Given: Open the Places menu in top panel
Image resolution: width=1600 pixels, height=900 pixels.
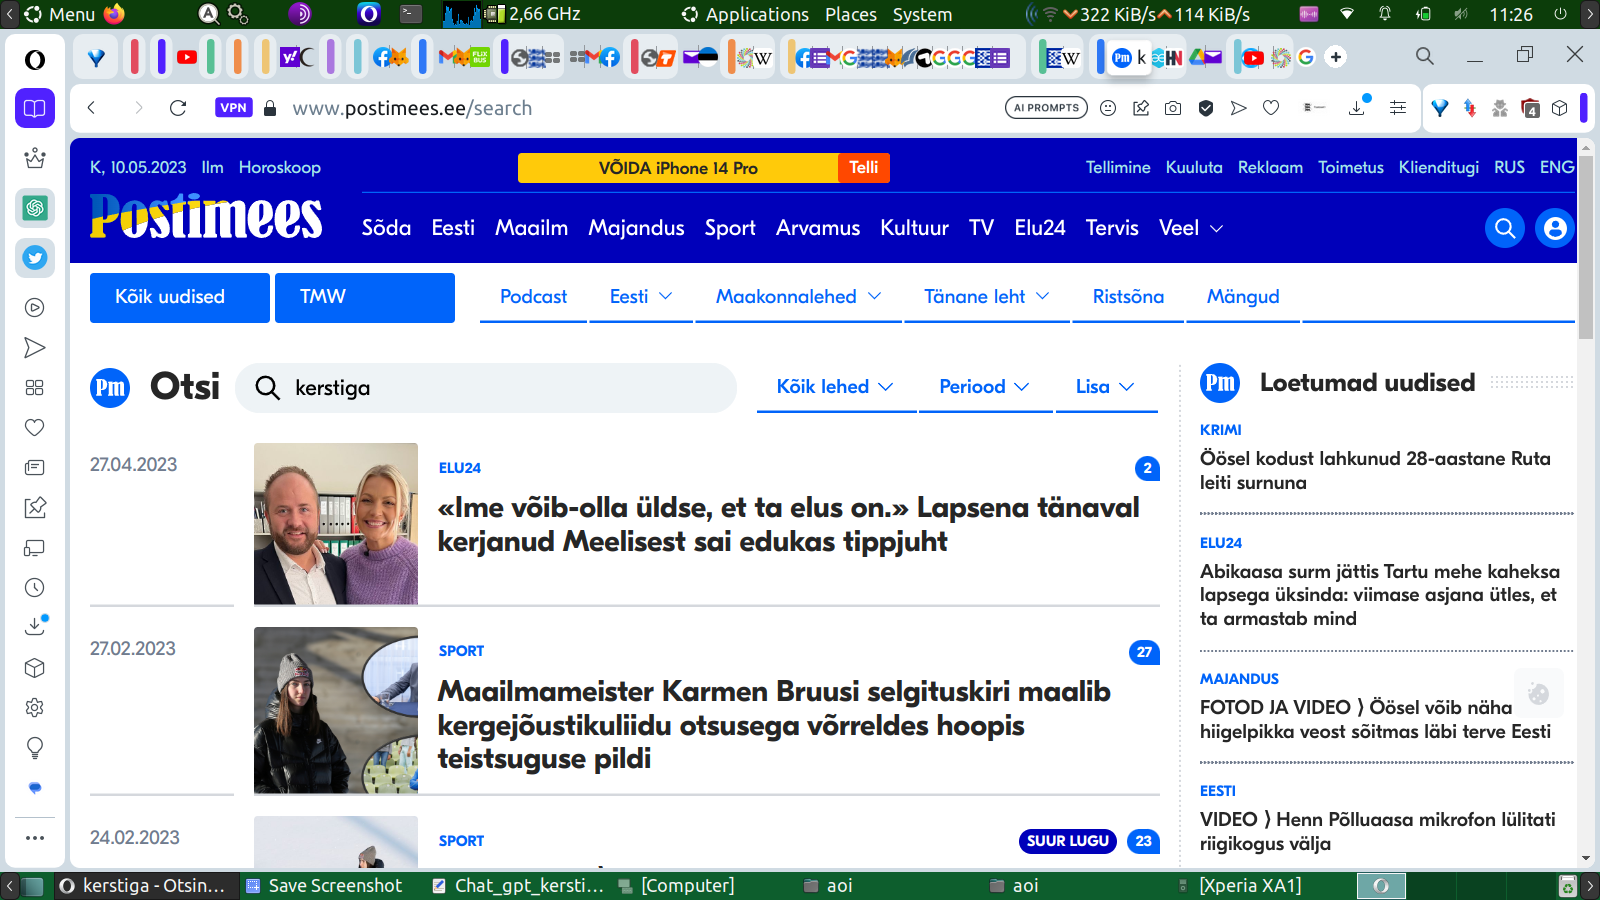Looking at the screenshot, I should point(851,14).
